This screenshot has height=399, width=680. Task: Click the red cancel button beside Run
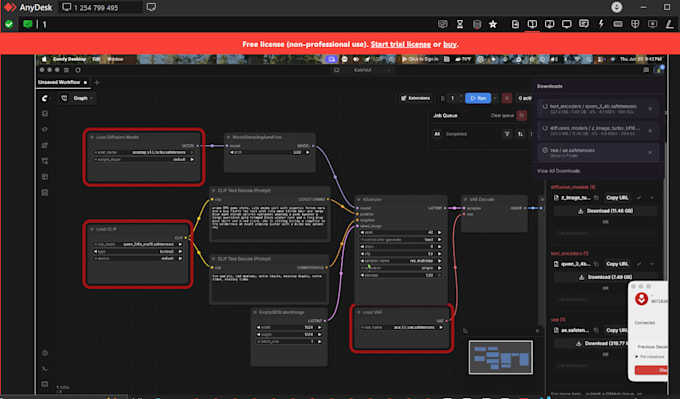click(x=507, y=98)
